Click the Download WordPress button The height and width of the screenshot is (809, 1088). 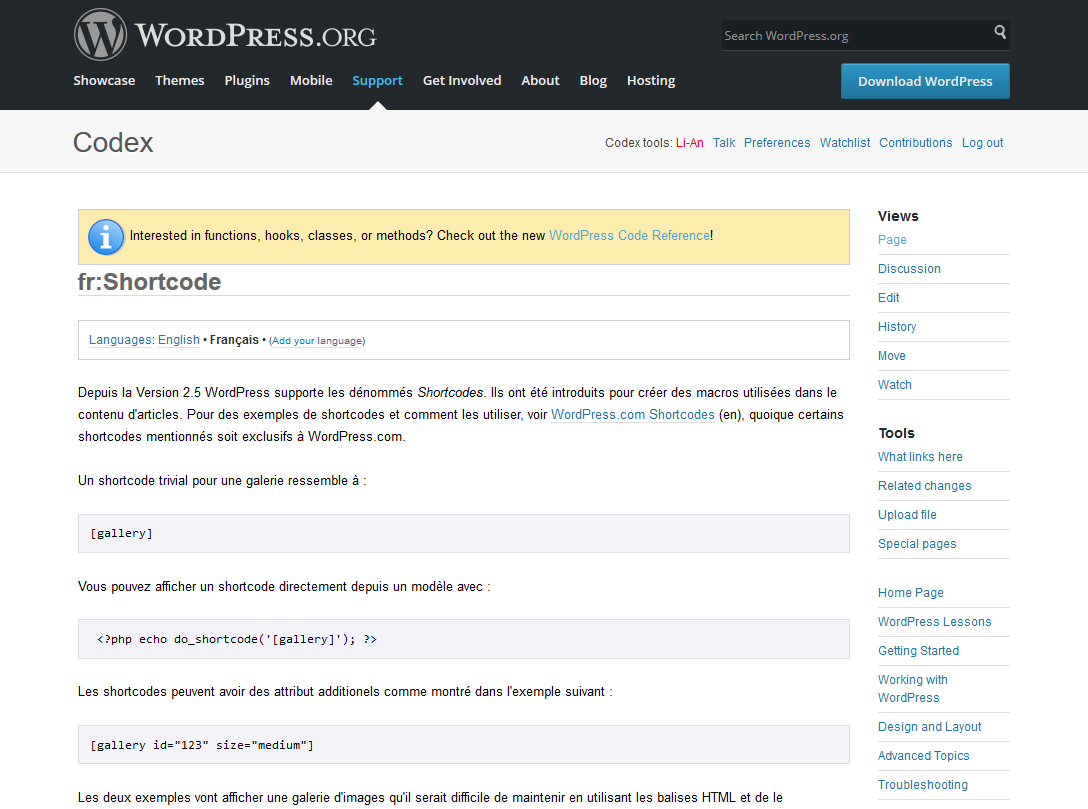(x=925, y=81)
